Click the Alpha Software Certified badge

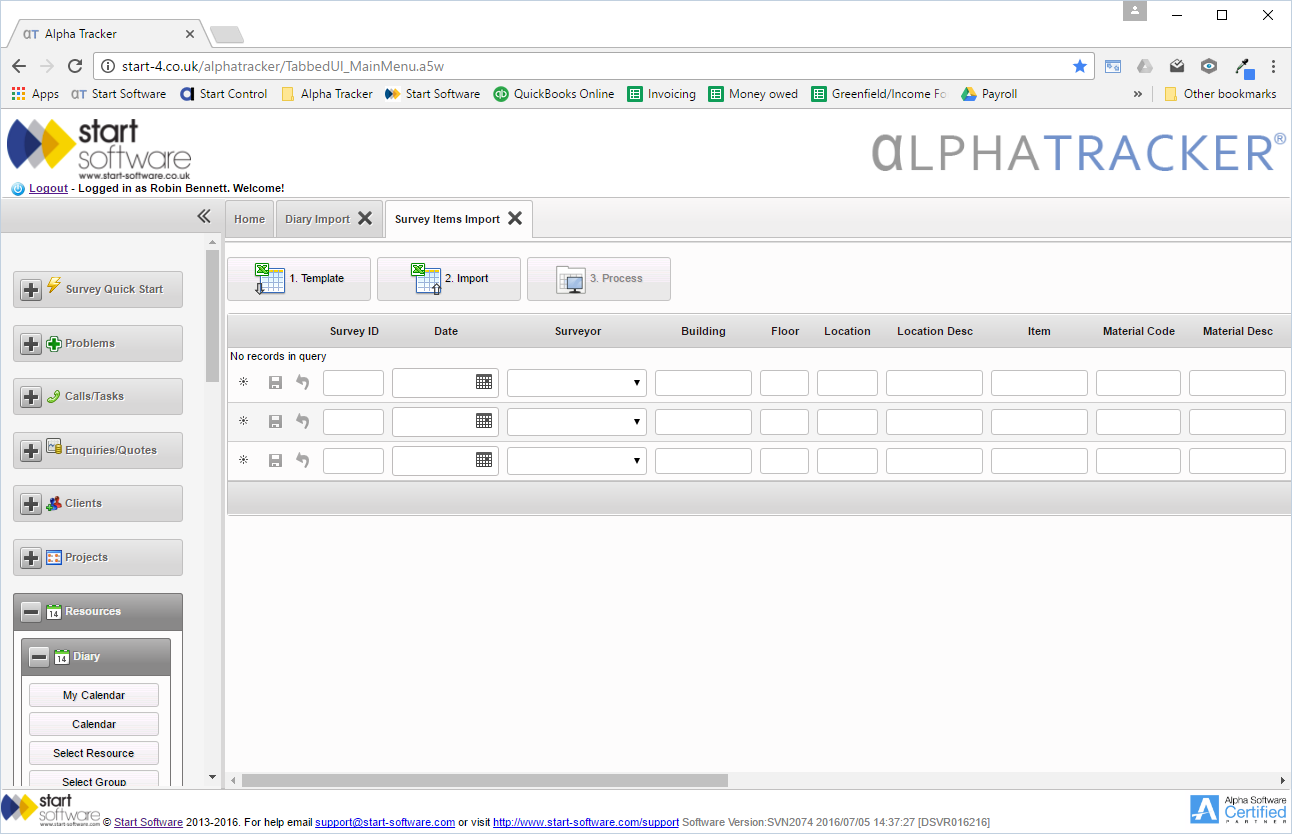coord(1237,808)
